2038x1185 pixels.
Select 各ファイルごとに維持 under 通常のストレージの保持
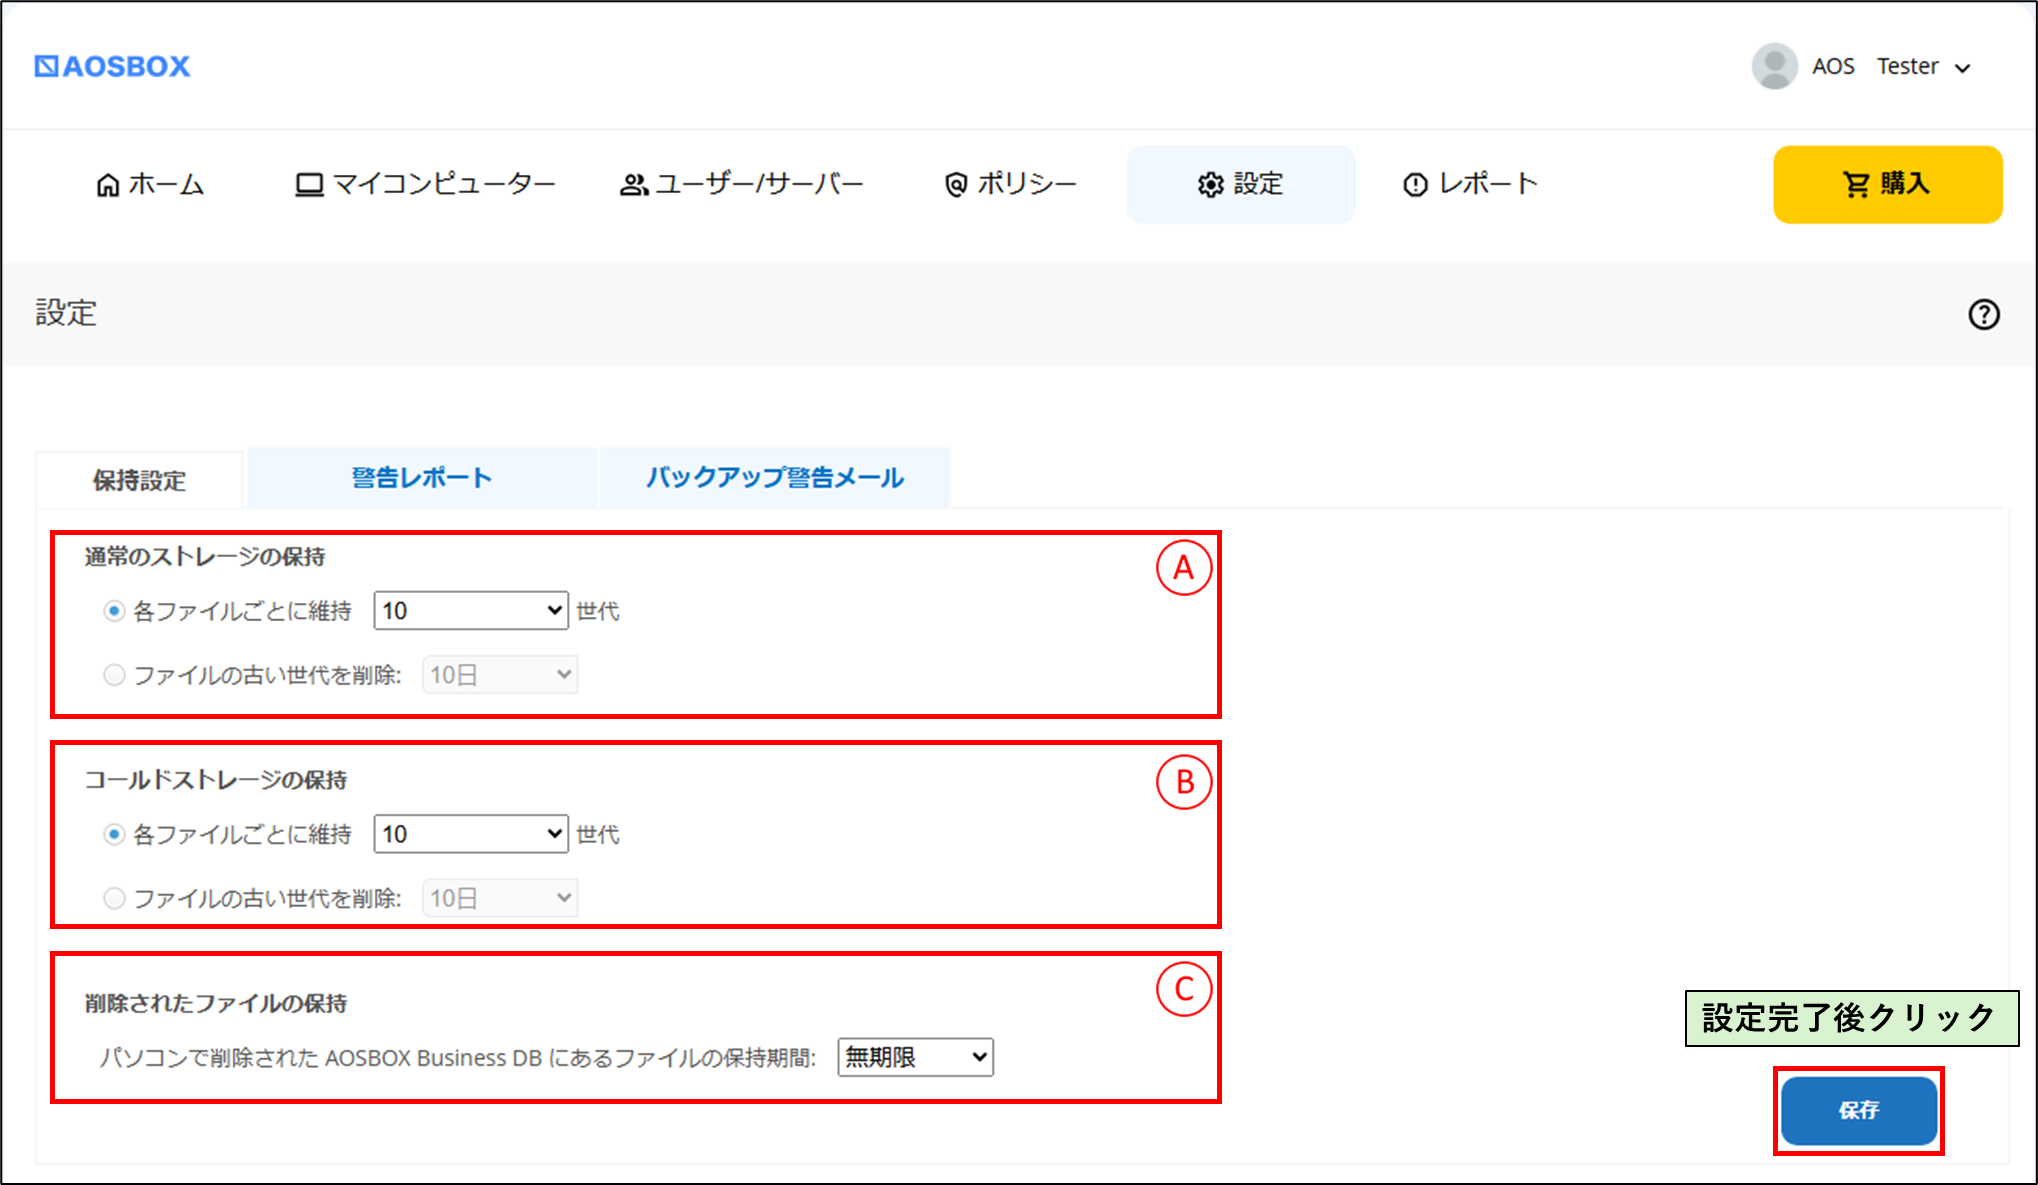[114, 611]
